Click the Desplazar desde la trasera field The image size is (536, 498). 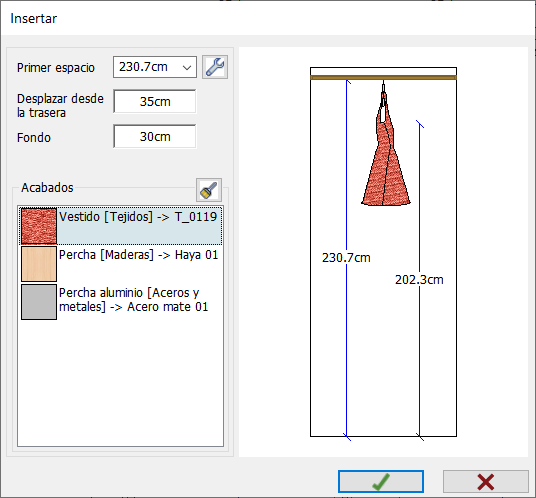tap(155, 102)
